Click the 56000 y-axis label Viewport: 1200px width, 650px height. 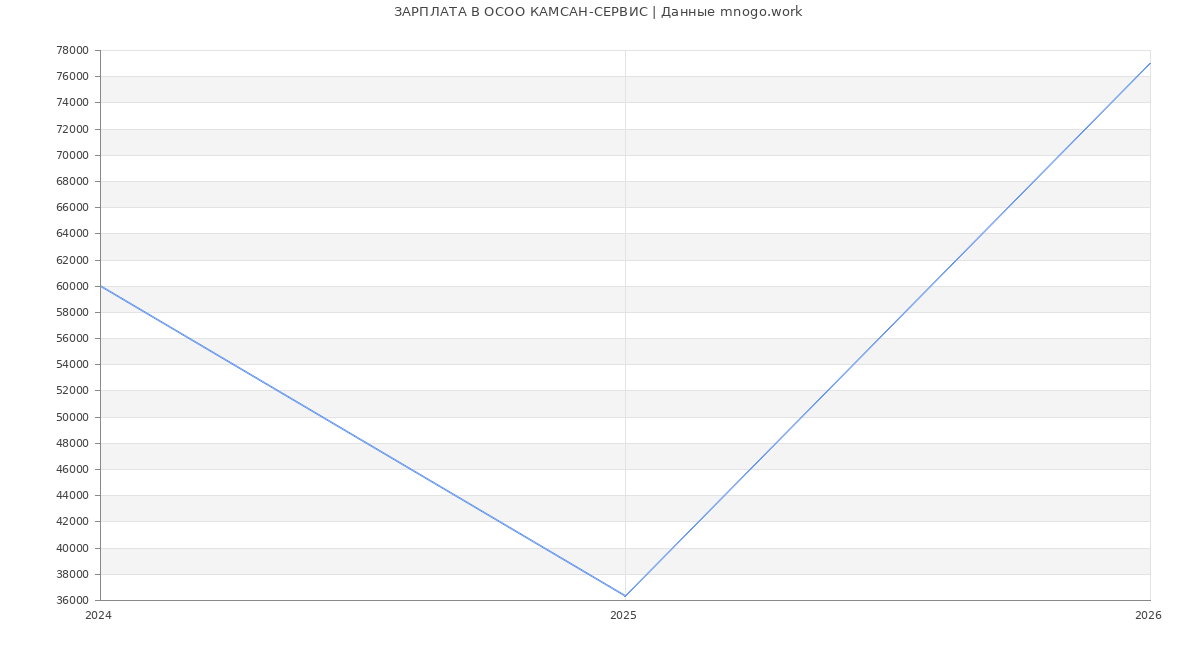(x=72, y=338)
